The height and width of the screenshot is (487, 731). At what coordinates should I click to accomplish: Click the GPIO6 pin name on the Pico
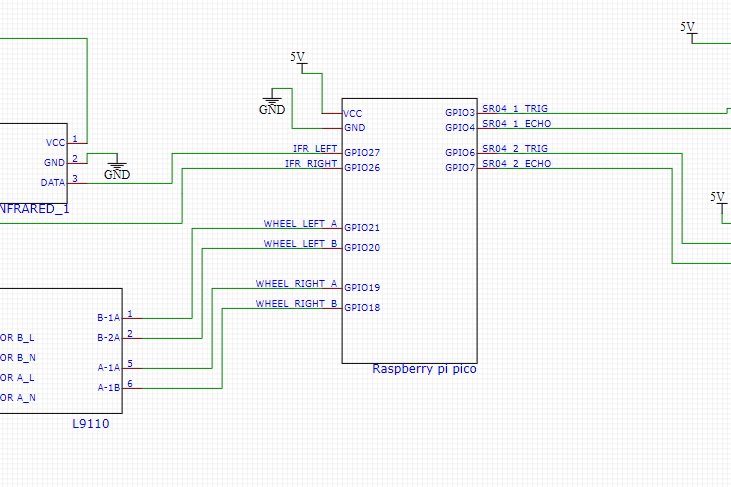point(460,153)
